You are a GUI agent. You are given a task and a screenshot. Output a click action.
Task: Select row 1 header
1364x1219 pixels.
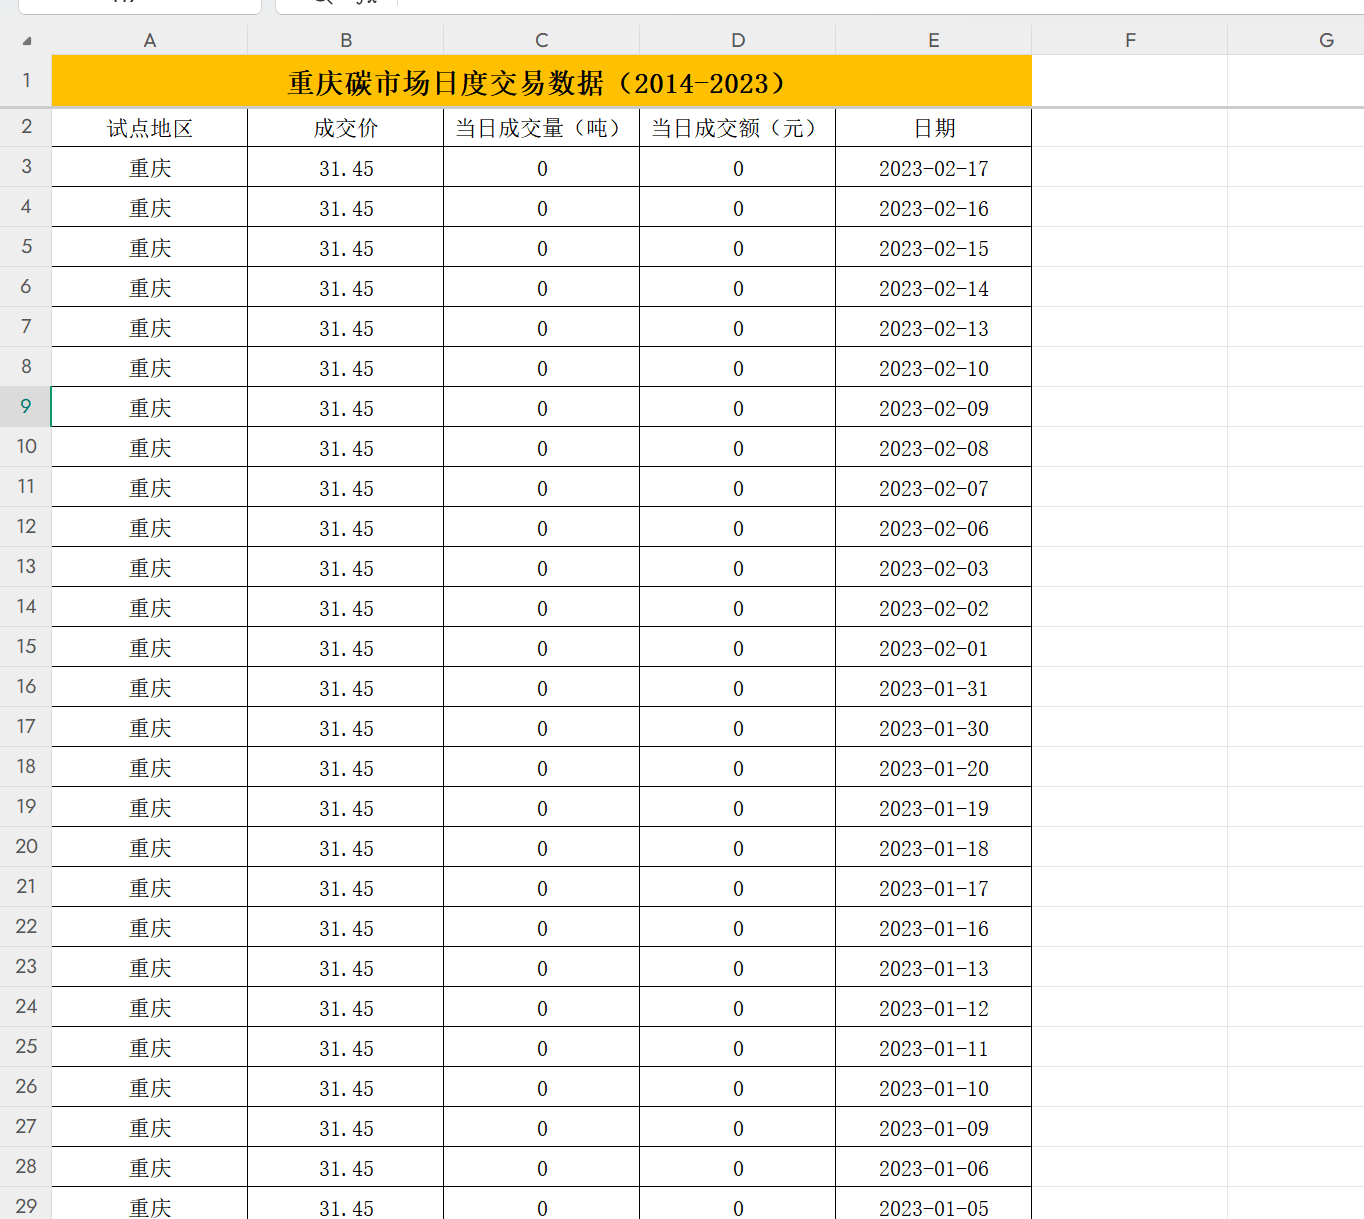[26, 80]
